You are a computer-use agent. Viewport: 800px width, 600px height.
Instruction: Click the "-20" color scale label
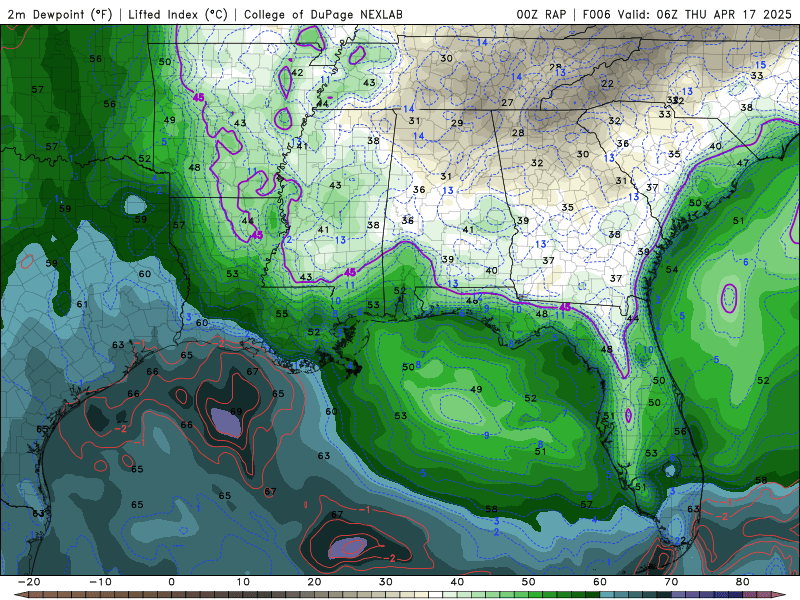coord(29,582)
